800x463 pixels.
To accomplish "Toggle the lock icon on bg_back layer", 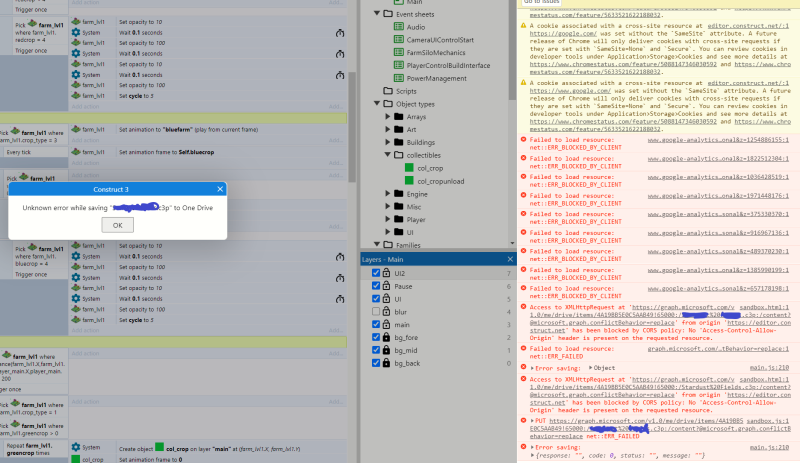I will click(386, 362).
